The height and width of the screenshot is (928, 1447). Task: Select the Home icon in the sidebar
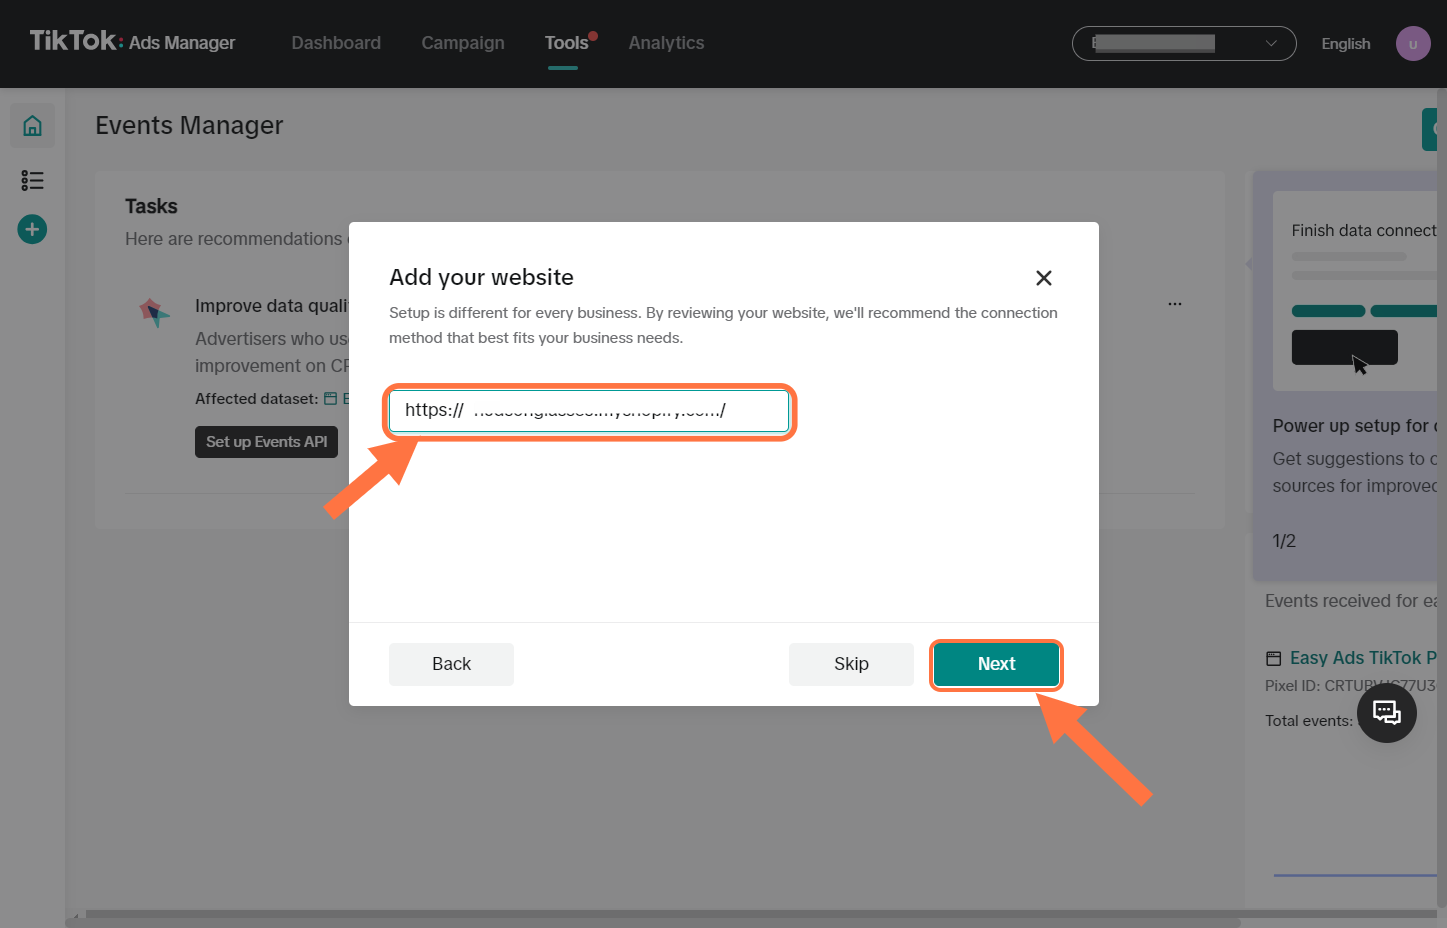click(x=32, y=126)
